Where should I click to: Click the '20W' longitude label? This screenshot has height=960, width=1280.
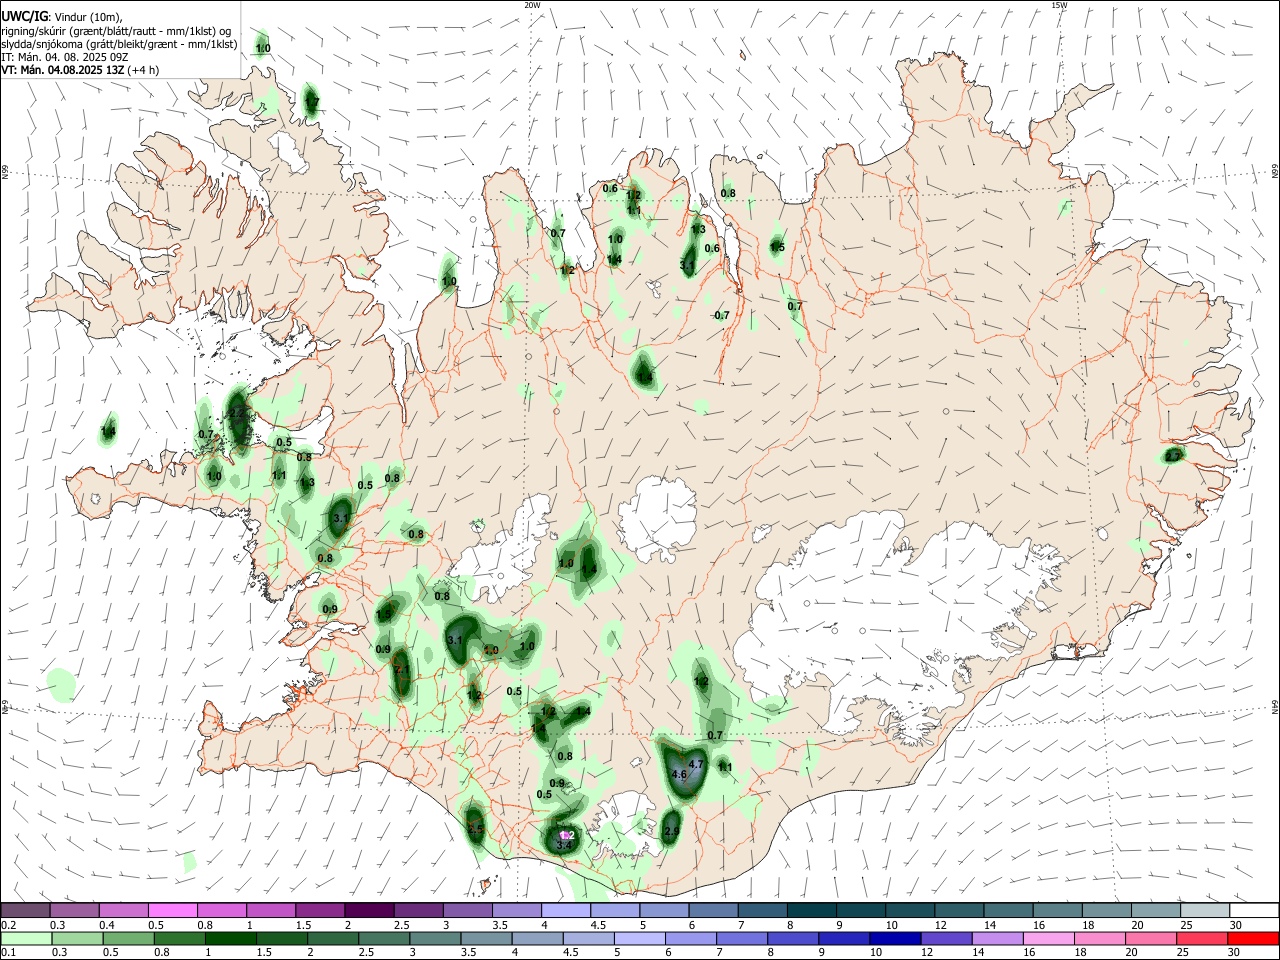[x=532, y=5]
